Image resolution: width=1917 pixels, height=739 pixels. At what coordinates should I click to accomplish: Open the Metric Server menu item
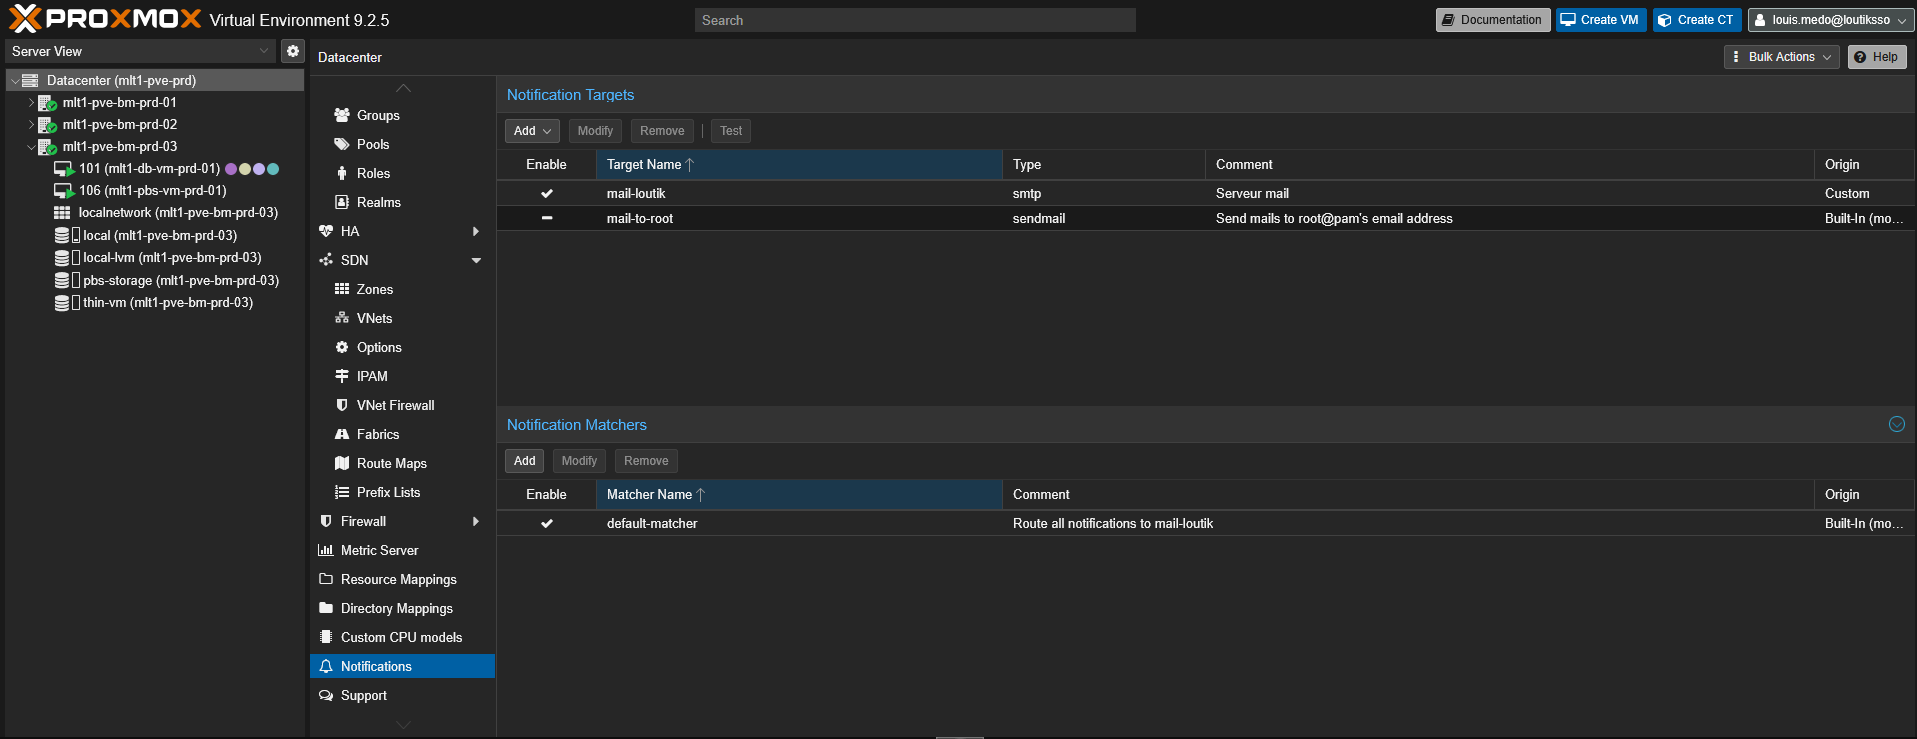coord(403,550)
